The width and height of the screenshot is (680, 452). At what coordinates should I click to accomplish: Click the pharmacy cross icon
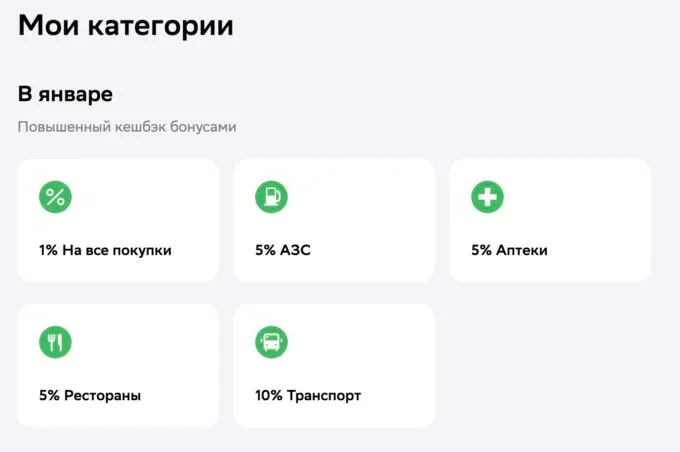487,197
